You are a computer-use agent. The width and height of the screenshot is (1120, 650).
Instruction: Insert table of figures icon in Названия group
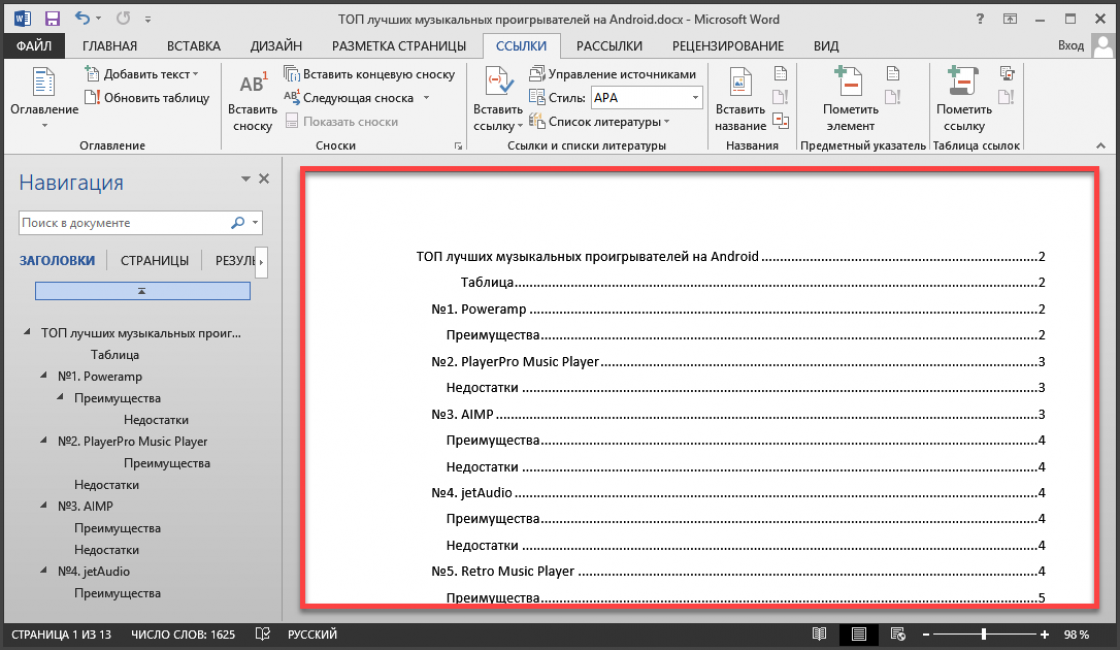coord(781,73)
